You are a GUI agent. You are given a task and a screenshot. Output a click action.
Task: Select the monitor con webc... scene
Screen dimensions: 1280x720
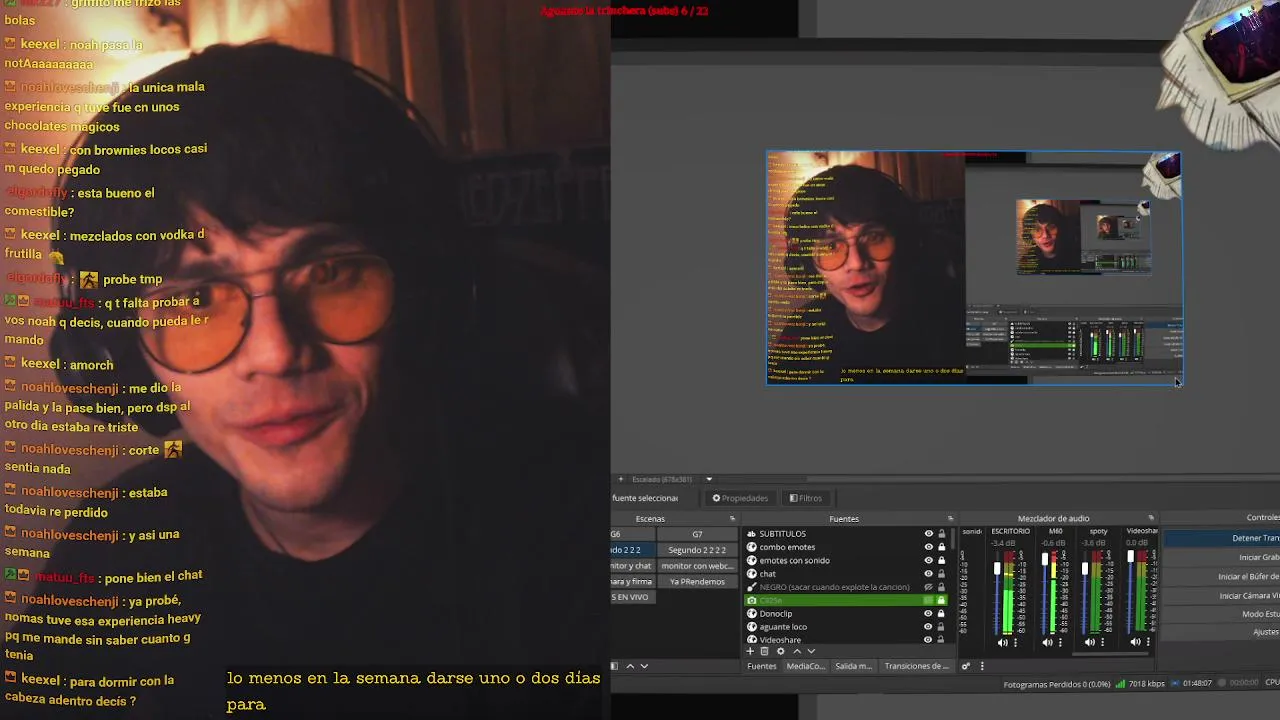tap(697, 566)
